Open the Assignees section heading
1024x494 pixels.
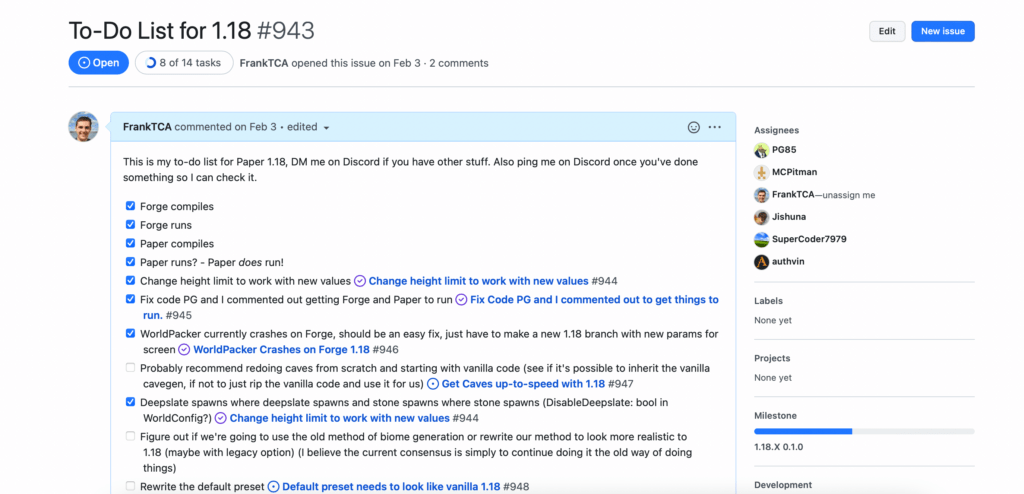pyautogui.click(x=776, y=130)
